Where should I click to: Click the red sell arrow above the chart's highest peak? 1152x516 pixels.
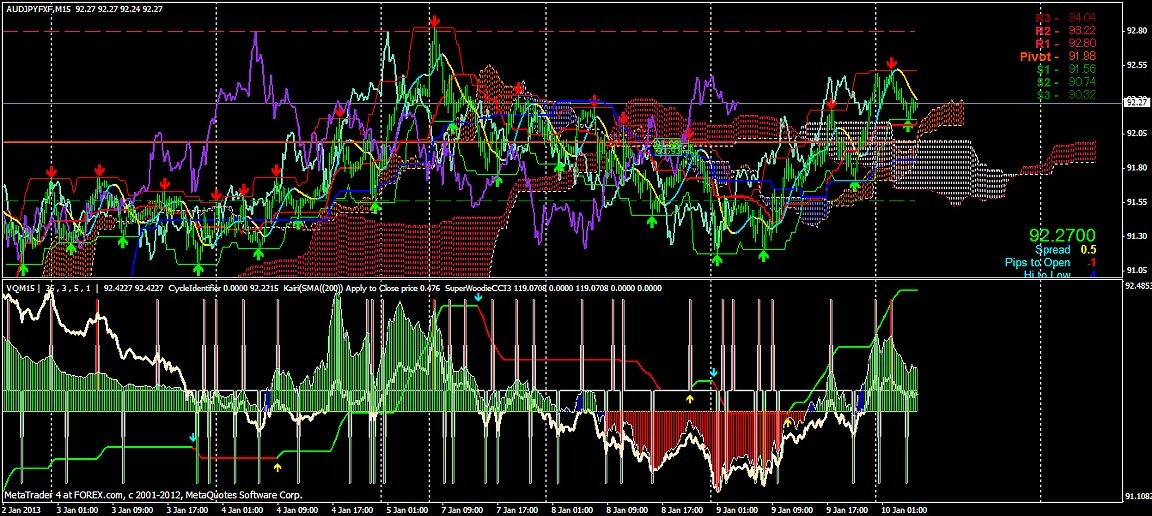435,20
